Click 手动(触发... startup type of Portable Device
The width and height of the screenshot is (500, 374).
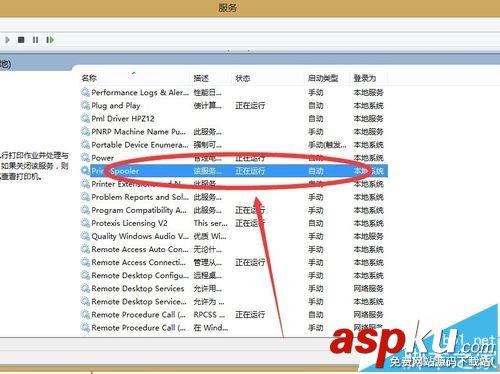[x=327, y=145]
